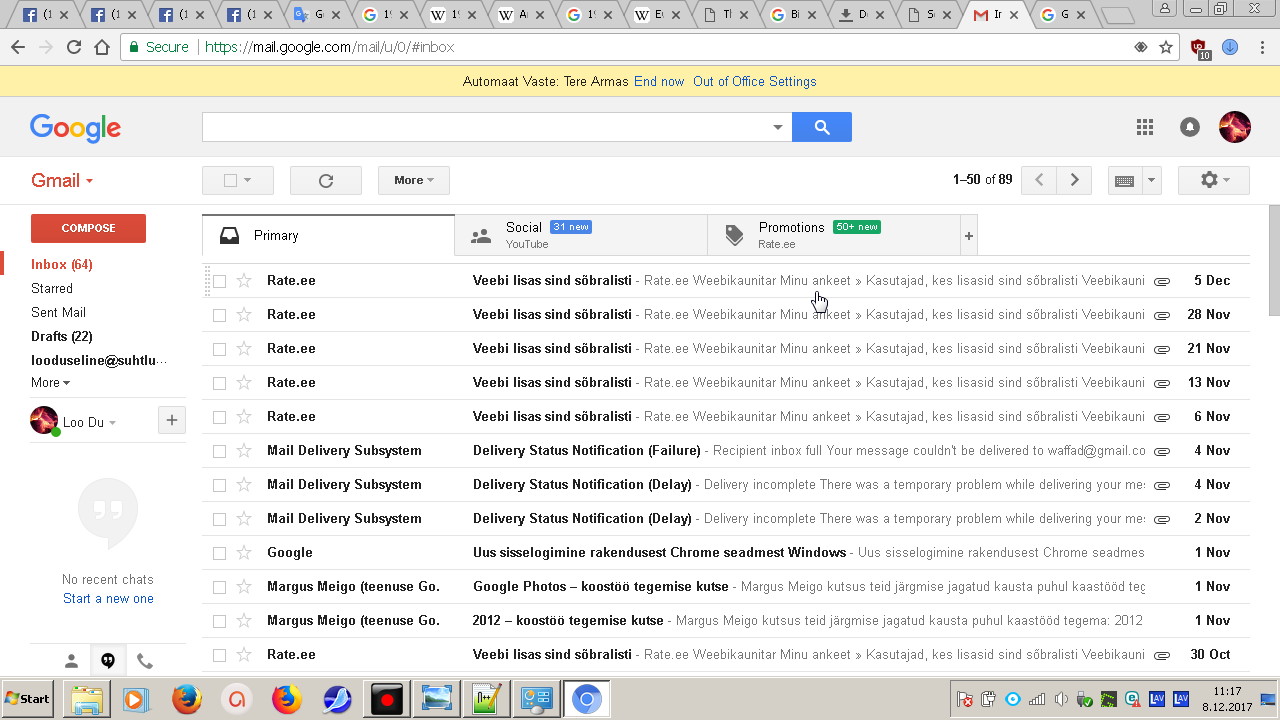Click the page vertical scrollbar
Viewport: 1280px width, 720px height.
pos(1274,261)
